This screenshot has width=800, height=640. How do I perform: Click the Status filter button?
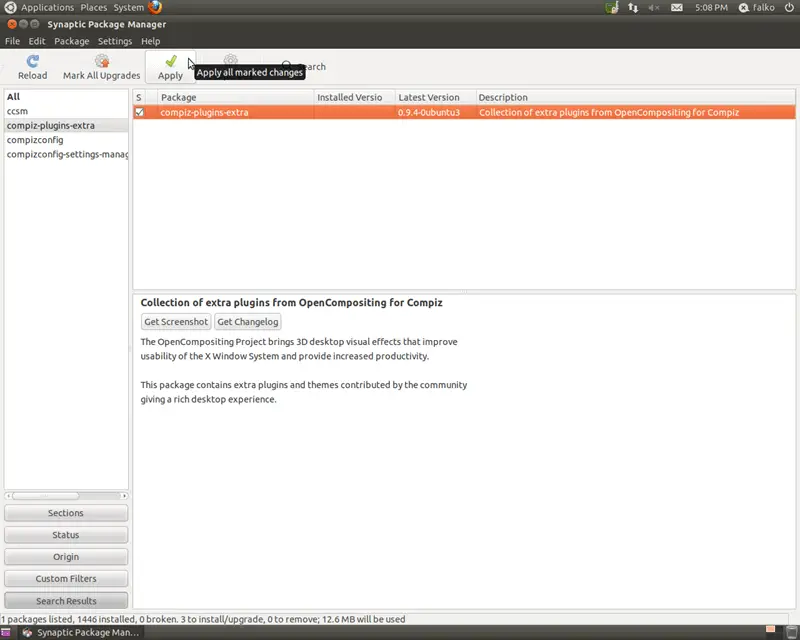(x=66, y=535)
